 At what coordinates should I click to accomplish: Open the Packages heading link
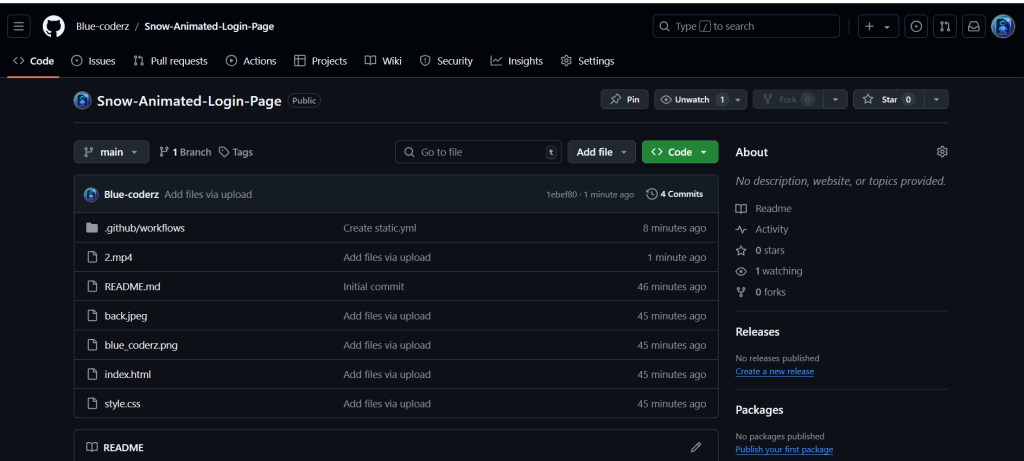point(760,409)
